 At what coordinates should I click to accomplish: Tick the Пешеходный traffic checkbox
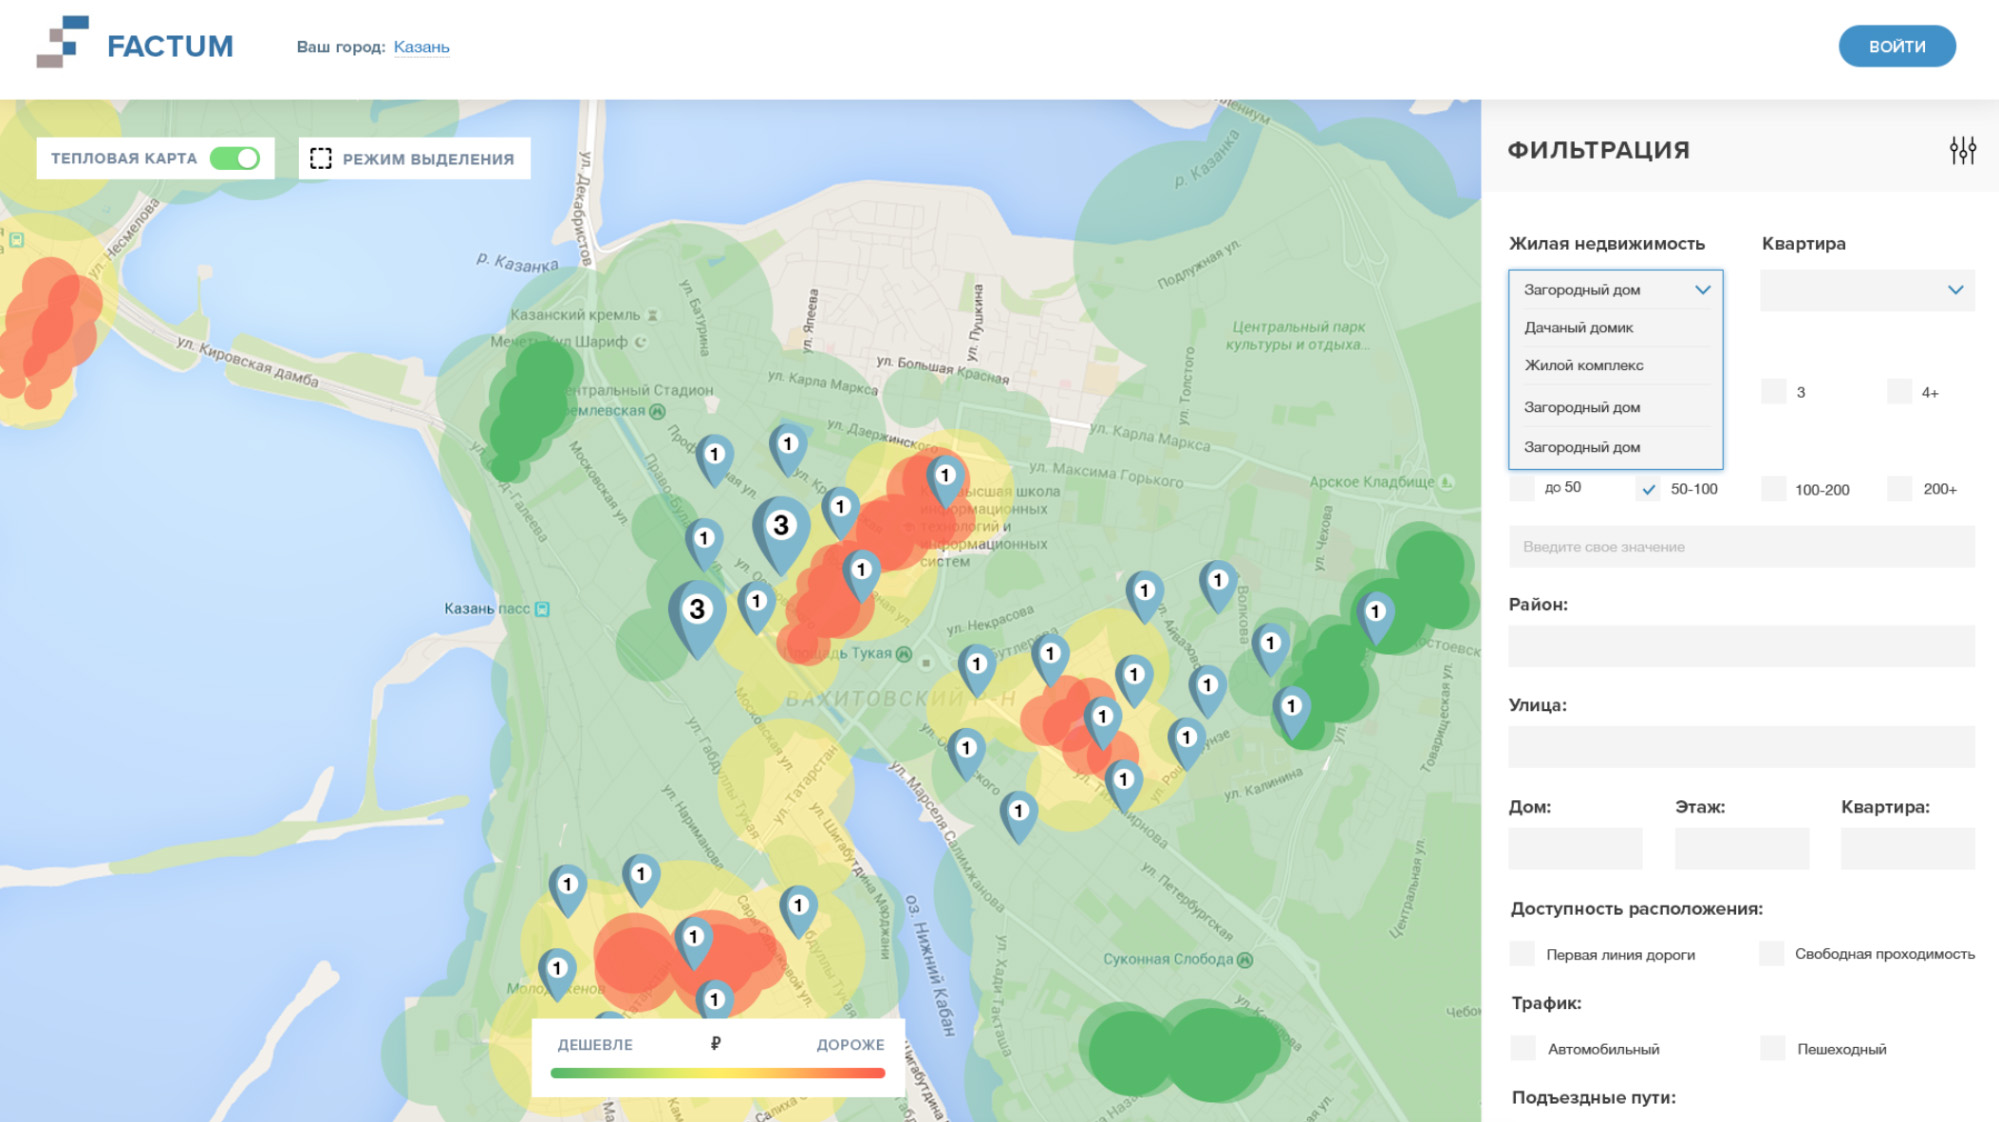tap(1772, 1048)
